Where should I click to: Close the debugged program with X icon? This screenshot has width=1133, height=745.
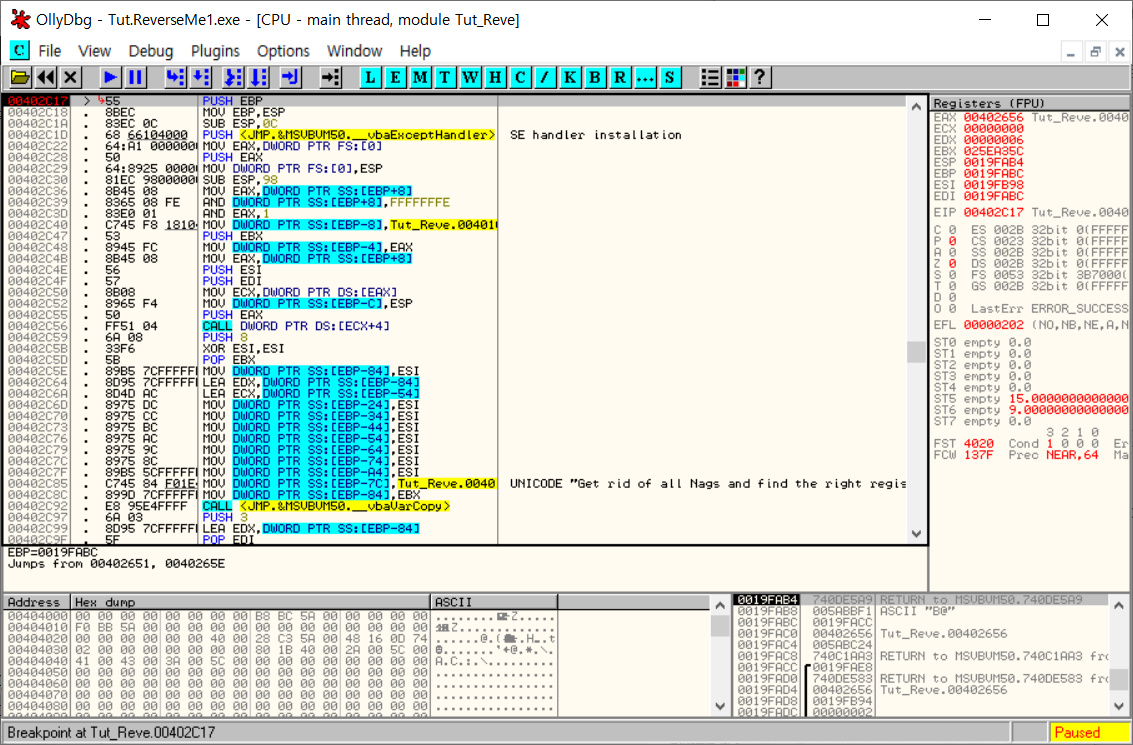tap(70, 77)
